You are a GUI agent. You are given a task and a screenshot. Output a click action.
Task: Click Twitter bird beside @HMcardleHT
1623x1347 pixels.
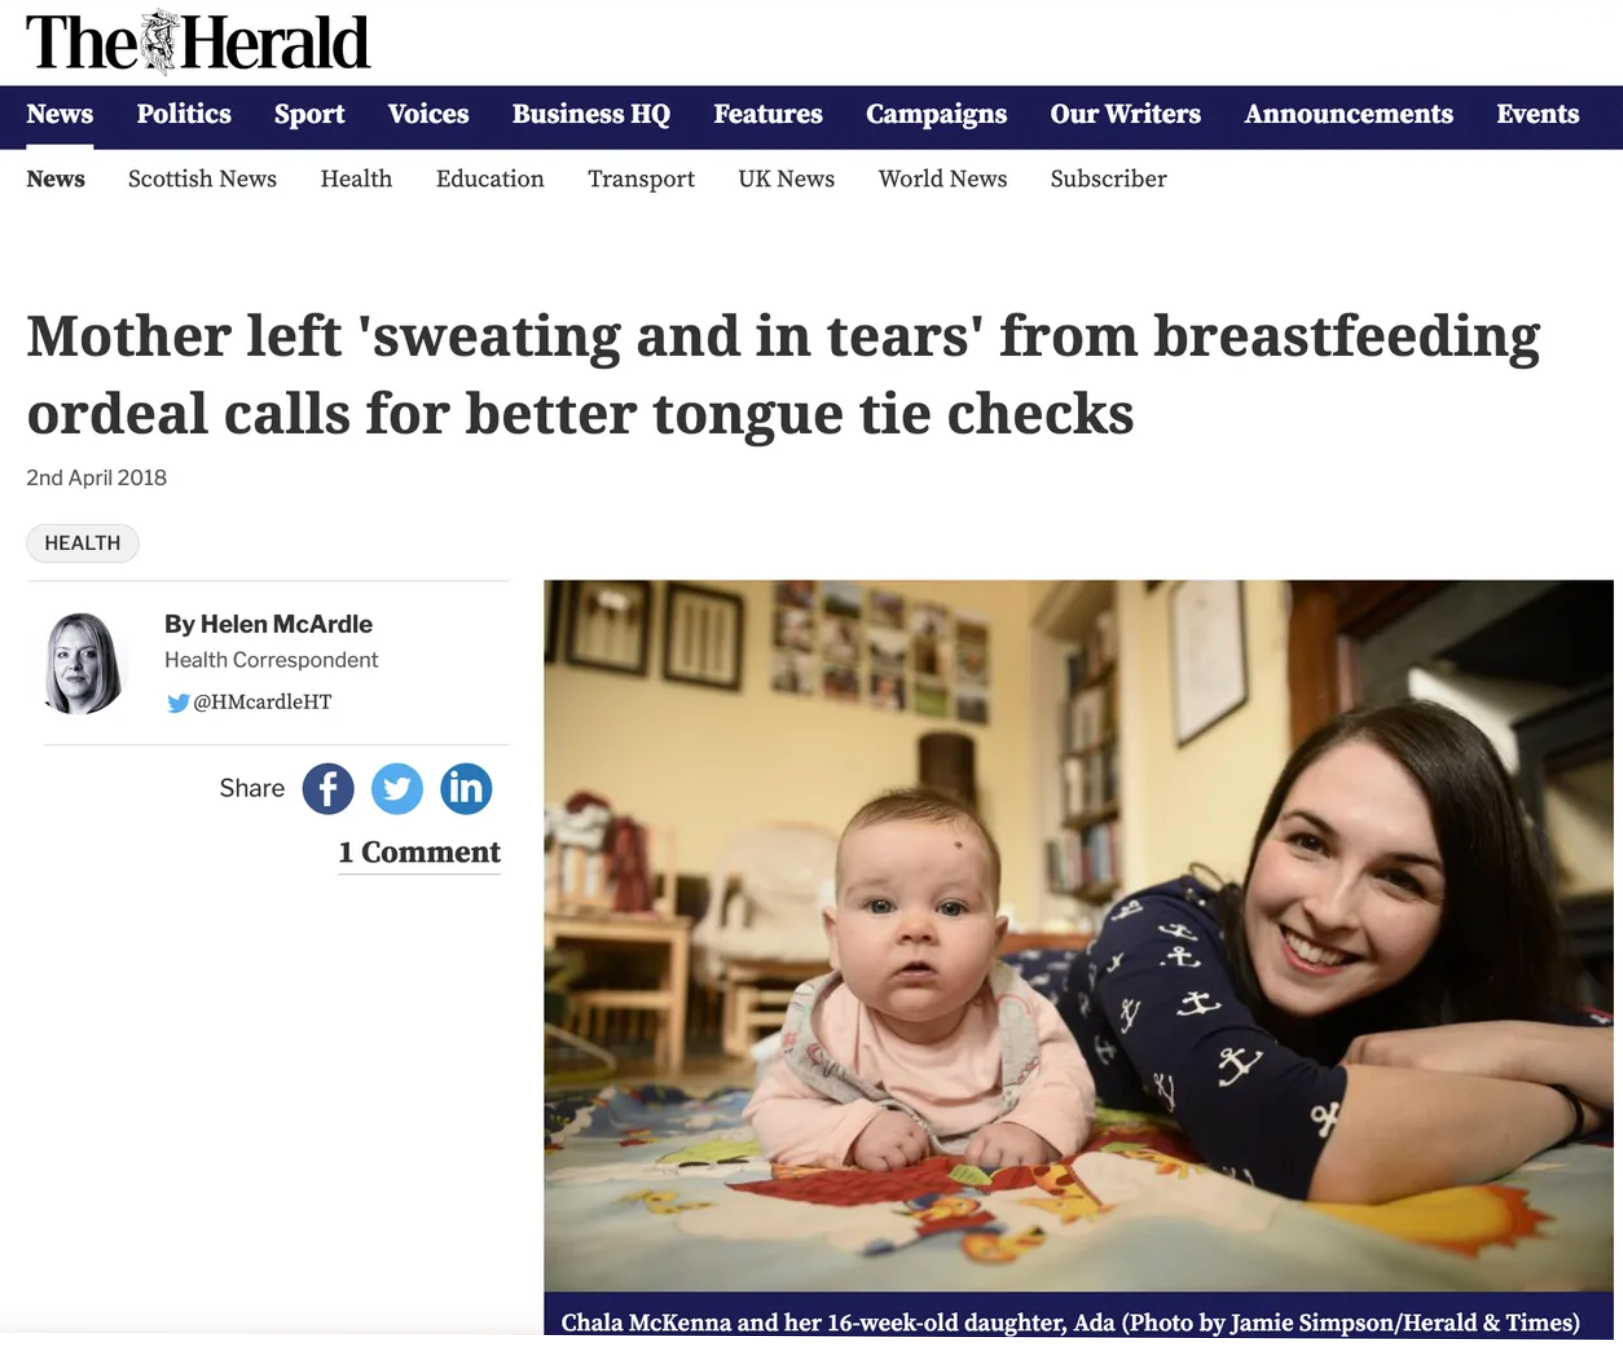(178, 703)
